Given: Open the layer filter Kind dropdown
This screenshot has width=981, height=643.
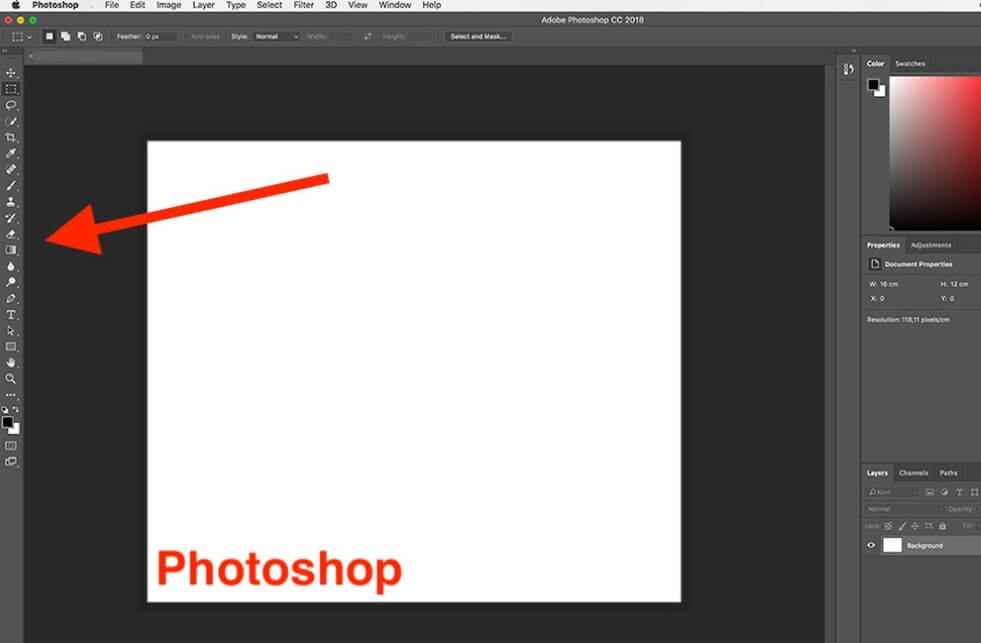Looking at the screenshot, I should point(893,492).
